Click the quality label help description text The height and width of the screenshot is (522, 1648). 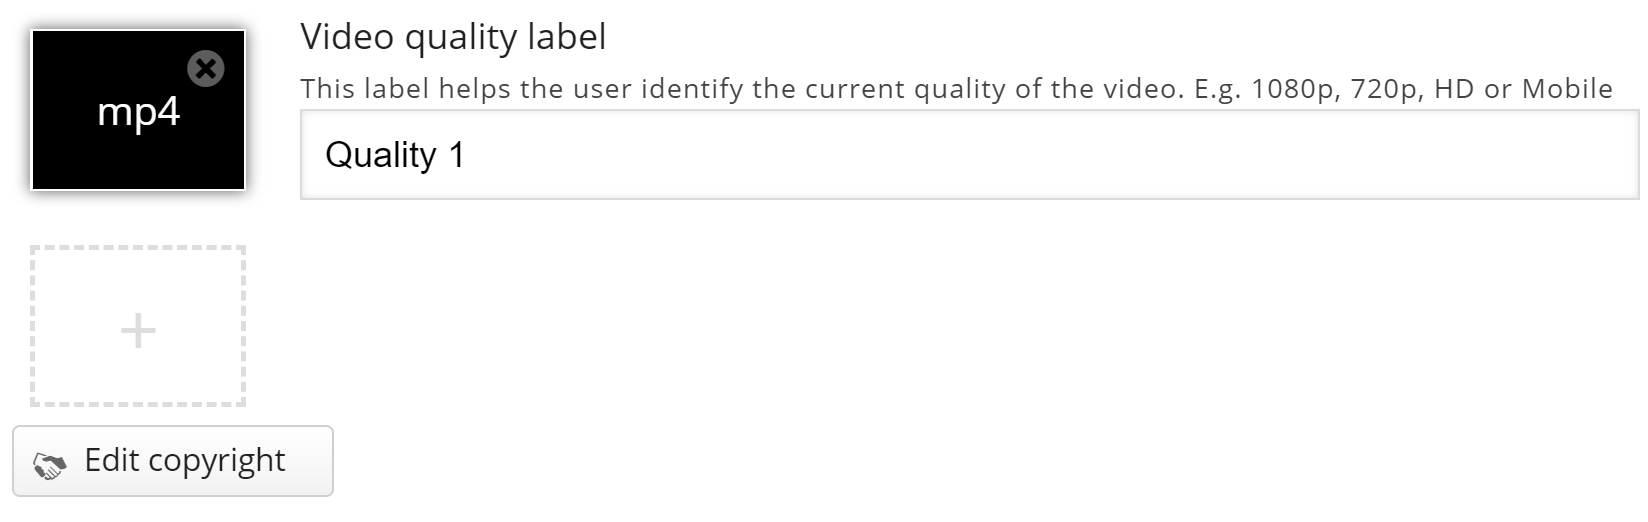pos(956,89)
